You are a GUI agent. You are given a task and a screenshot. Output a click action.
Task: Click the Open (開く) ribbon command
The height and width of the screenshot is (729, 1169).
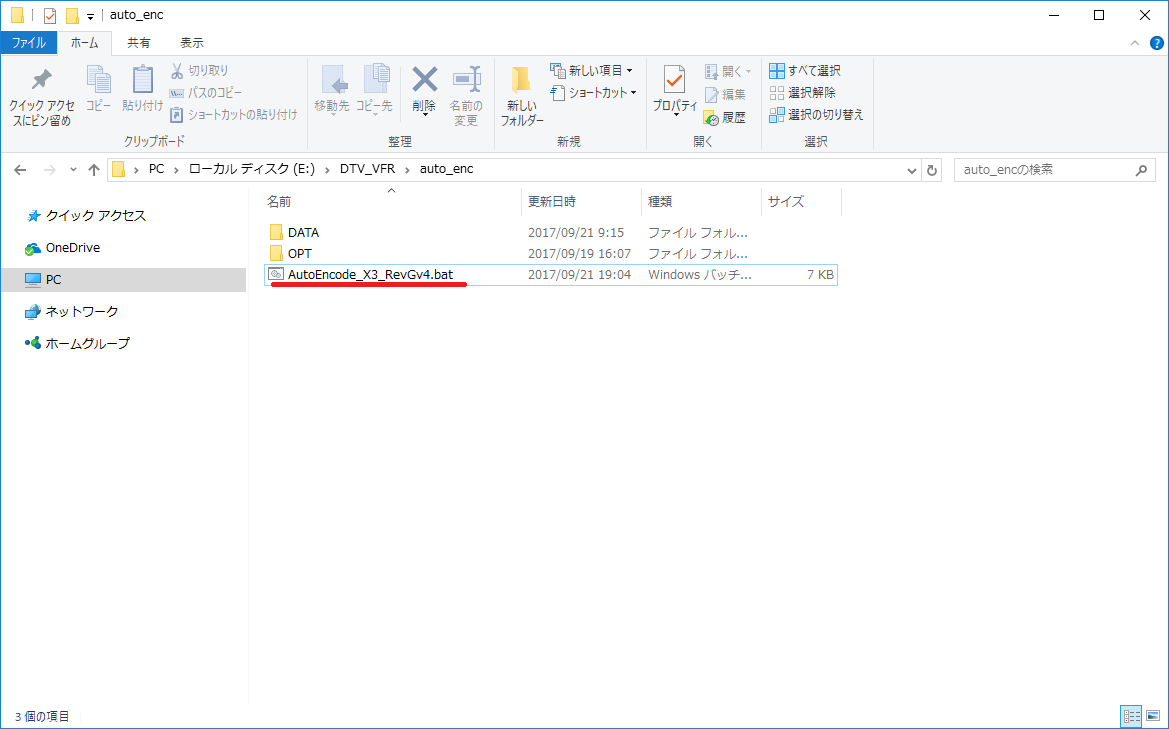coord(728,72)
